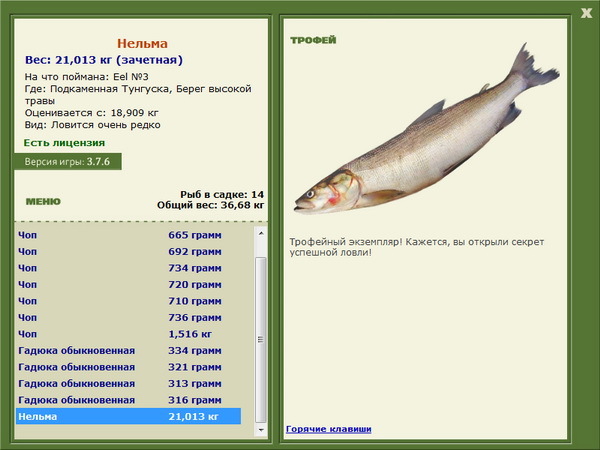Click the Нельма trophy fish picture
Screen dimensions: 600x450
(x=427, y=128)
